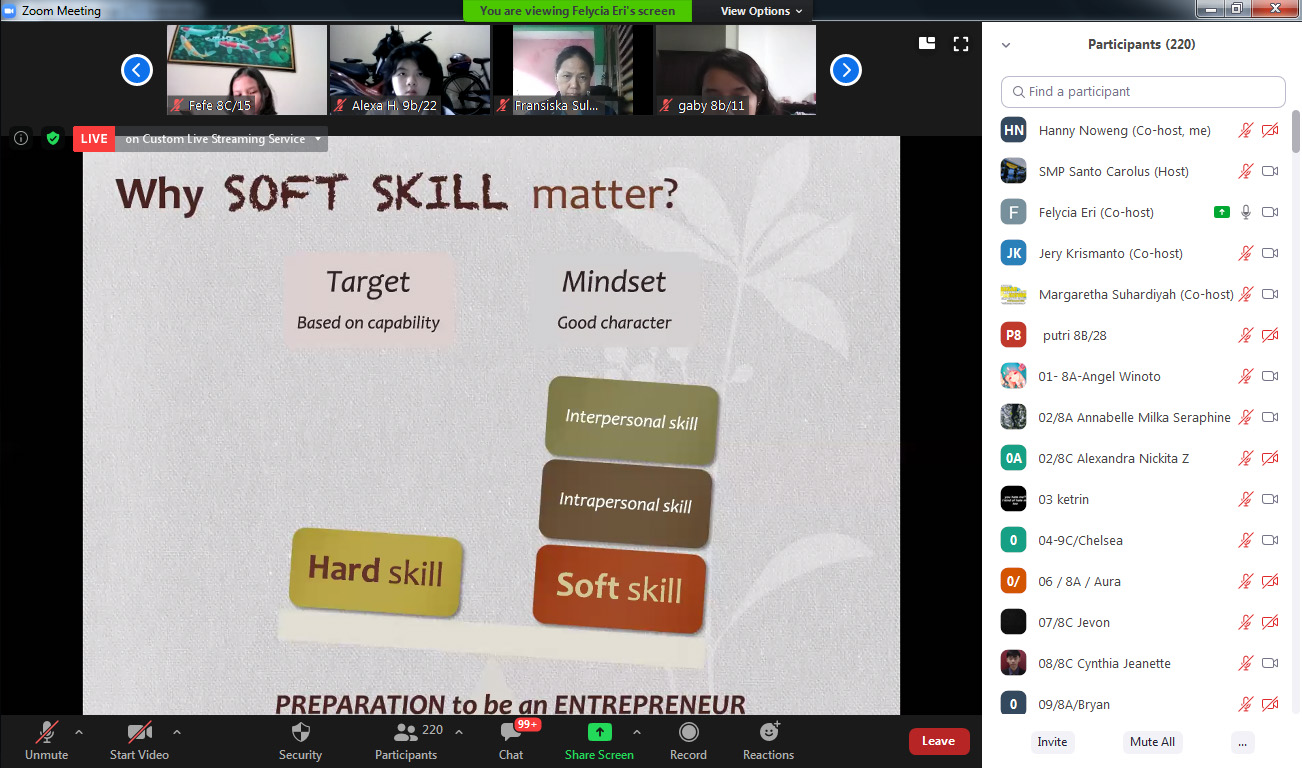The image size is (1302, 768).
Task: Unmute your microphone in the toolbar
Action: [46, 741]
